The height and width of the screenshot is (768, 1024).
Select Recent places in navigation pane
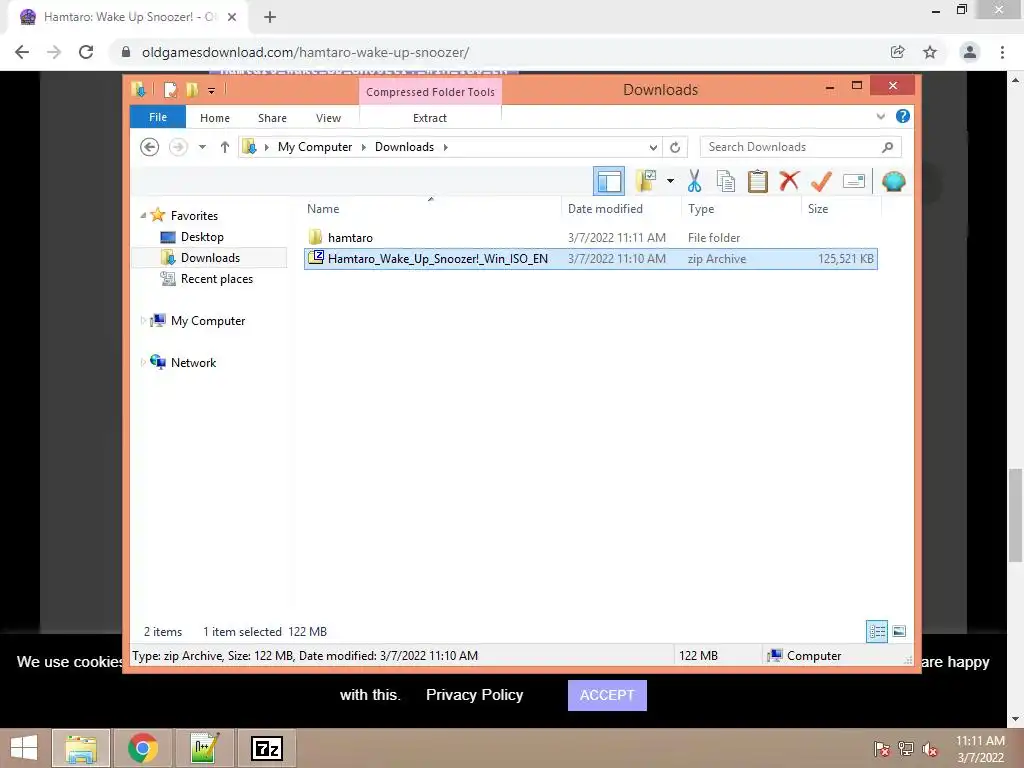pos(216,279)
